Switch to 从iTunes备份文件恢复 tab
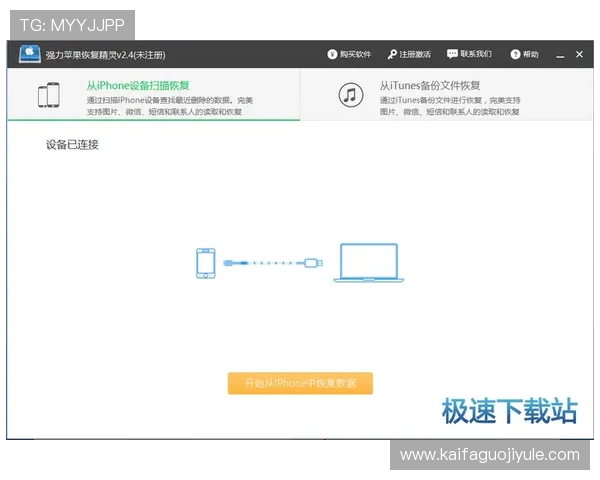The image size is (600, 480). click(447, 95)
